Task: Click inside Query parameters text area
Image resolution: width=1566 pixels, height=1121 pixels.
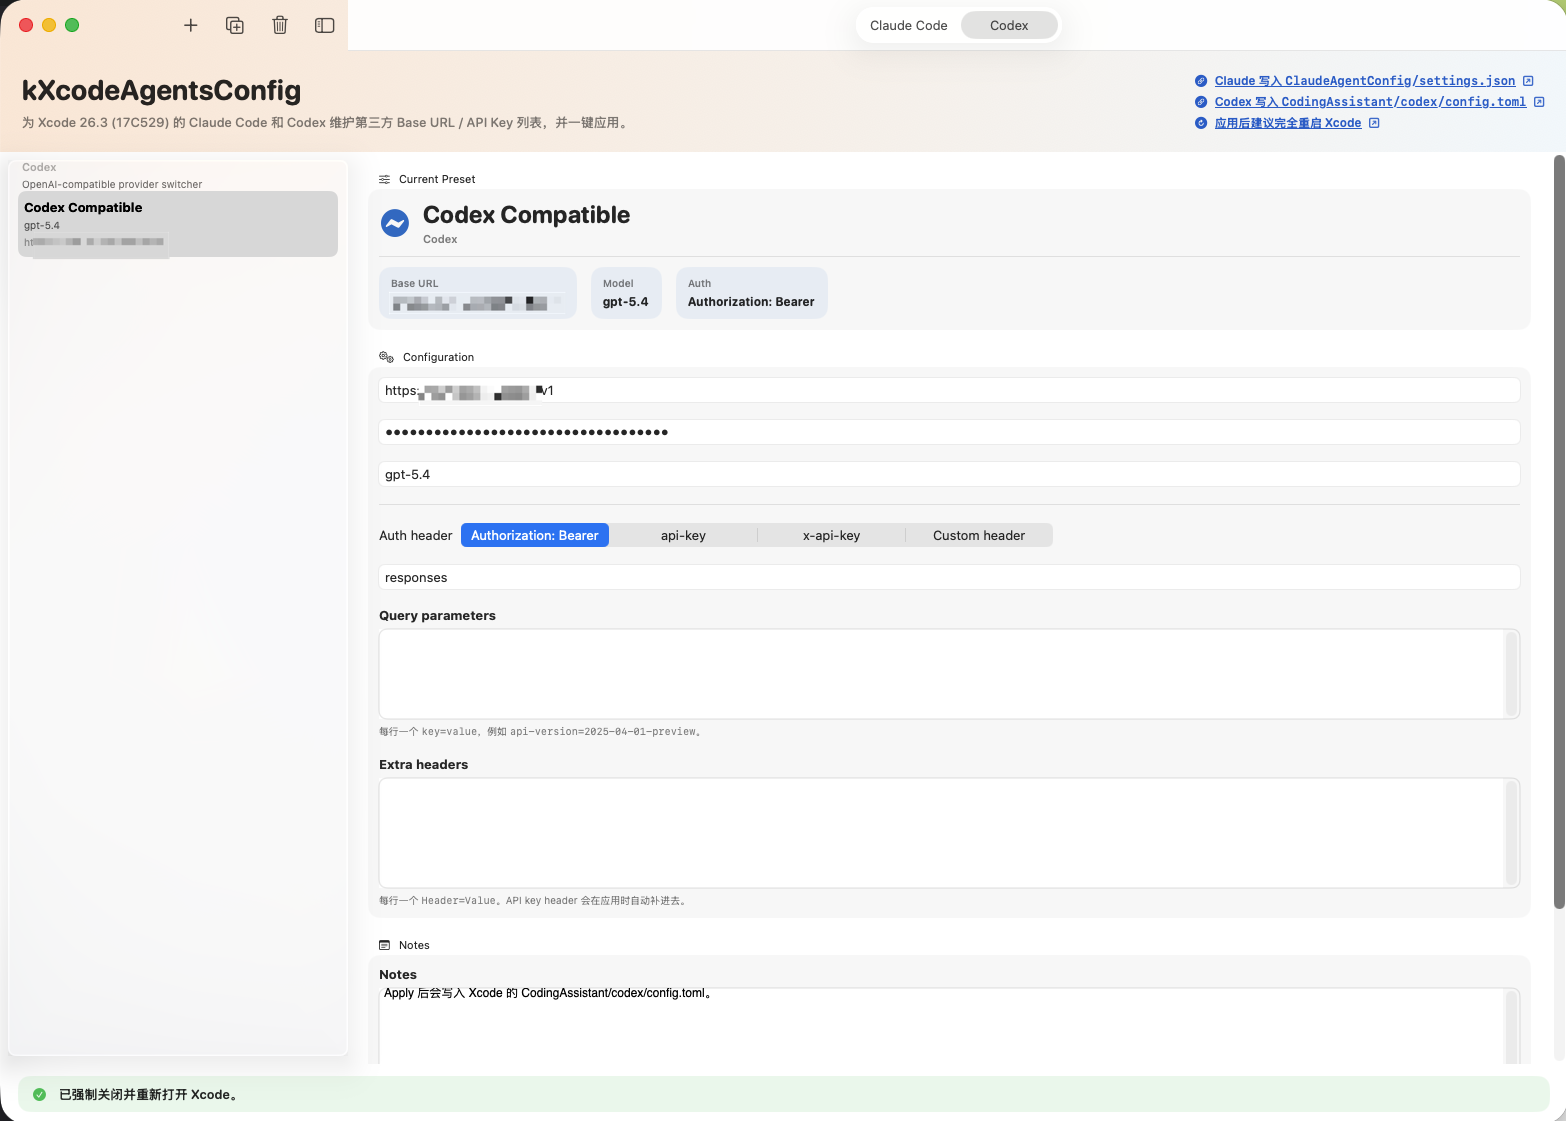Action: [949, 674]
